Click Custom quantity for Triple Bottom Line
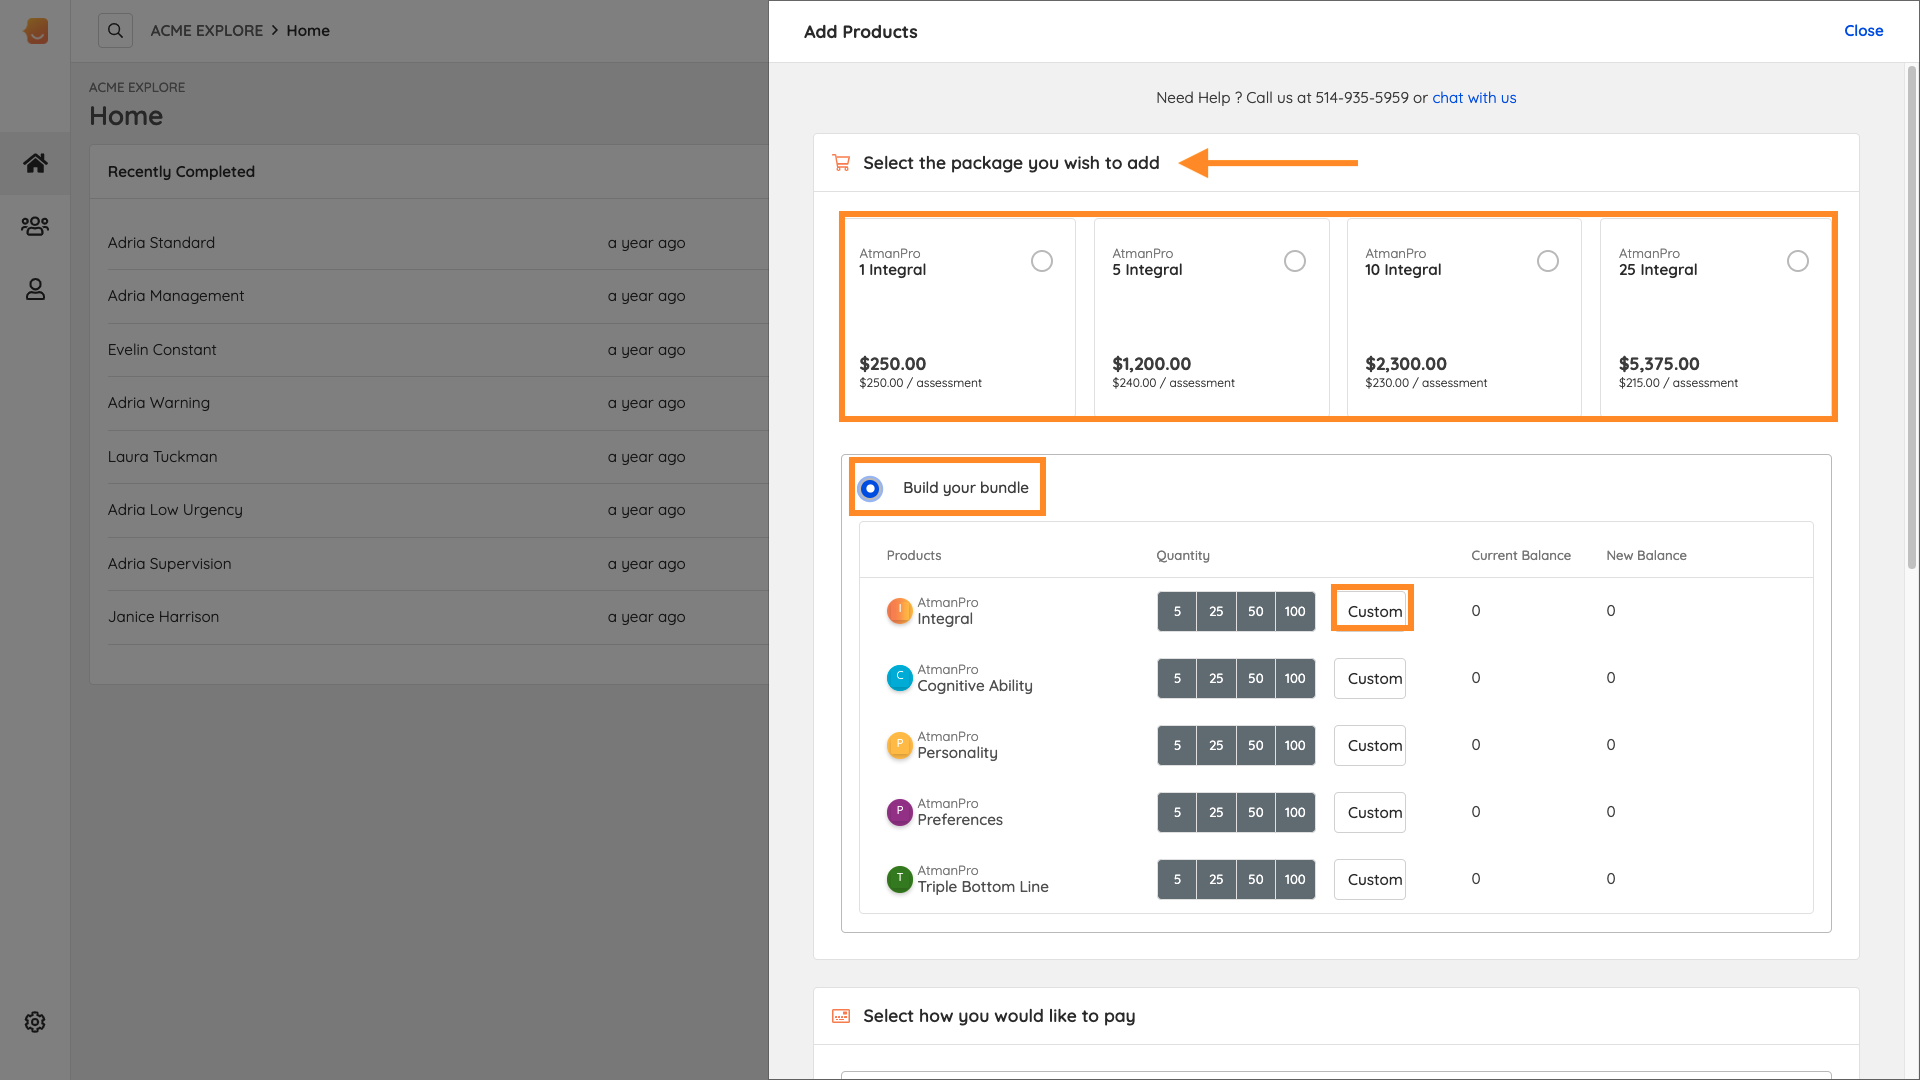The height and width of the screenshot is (1080, 1920). coord(1370,879)
